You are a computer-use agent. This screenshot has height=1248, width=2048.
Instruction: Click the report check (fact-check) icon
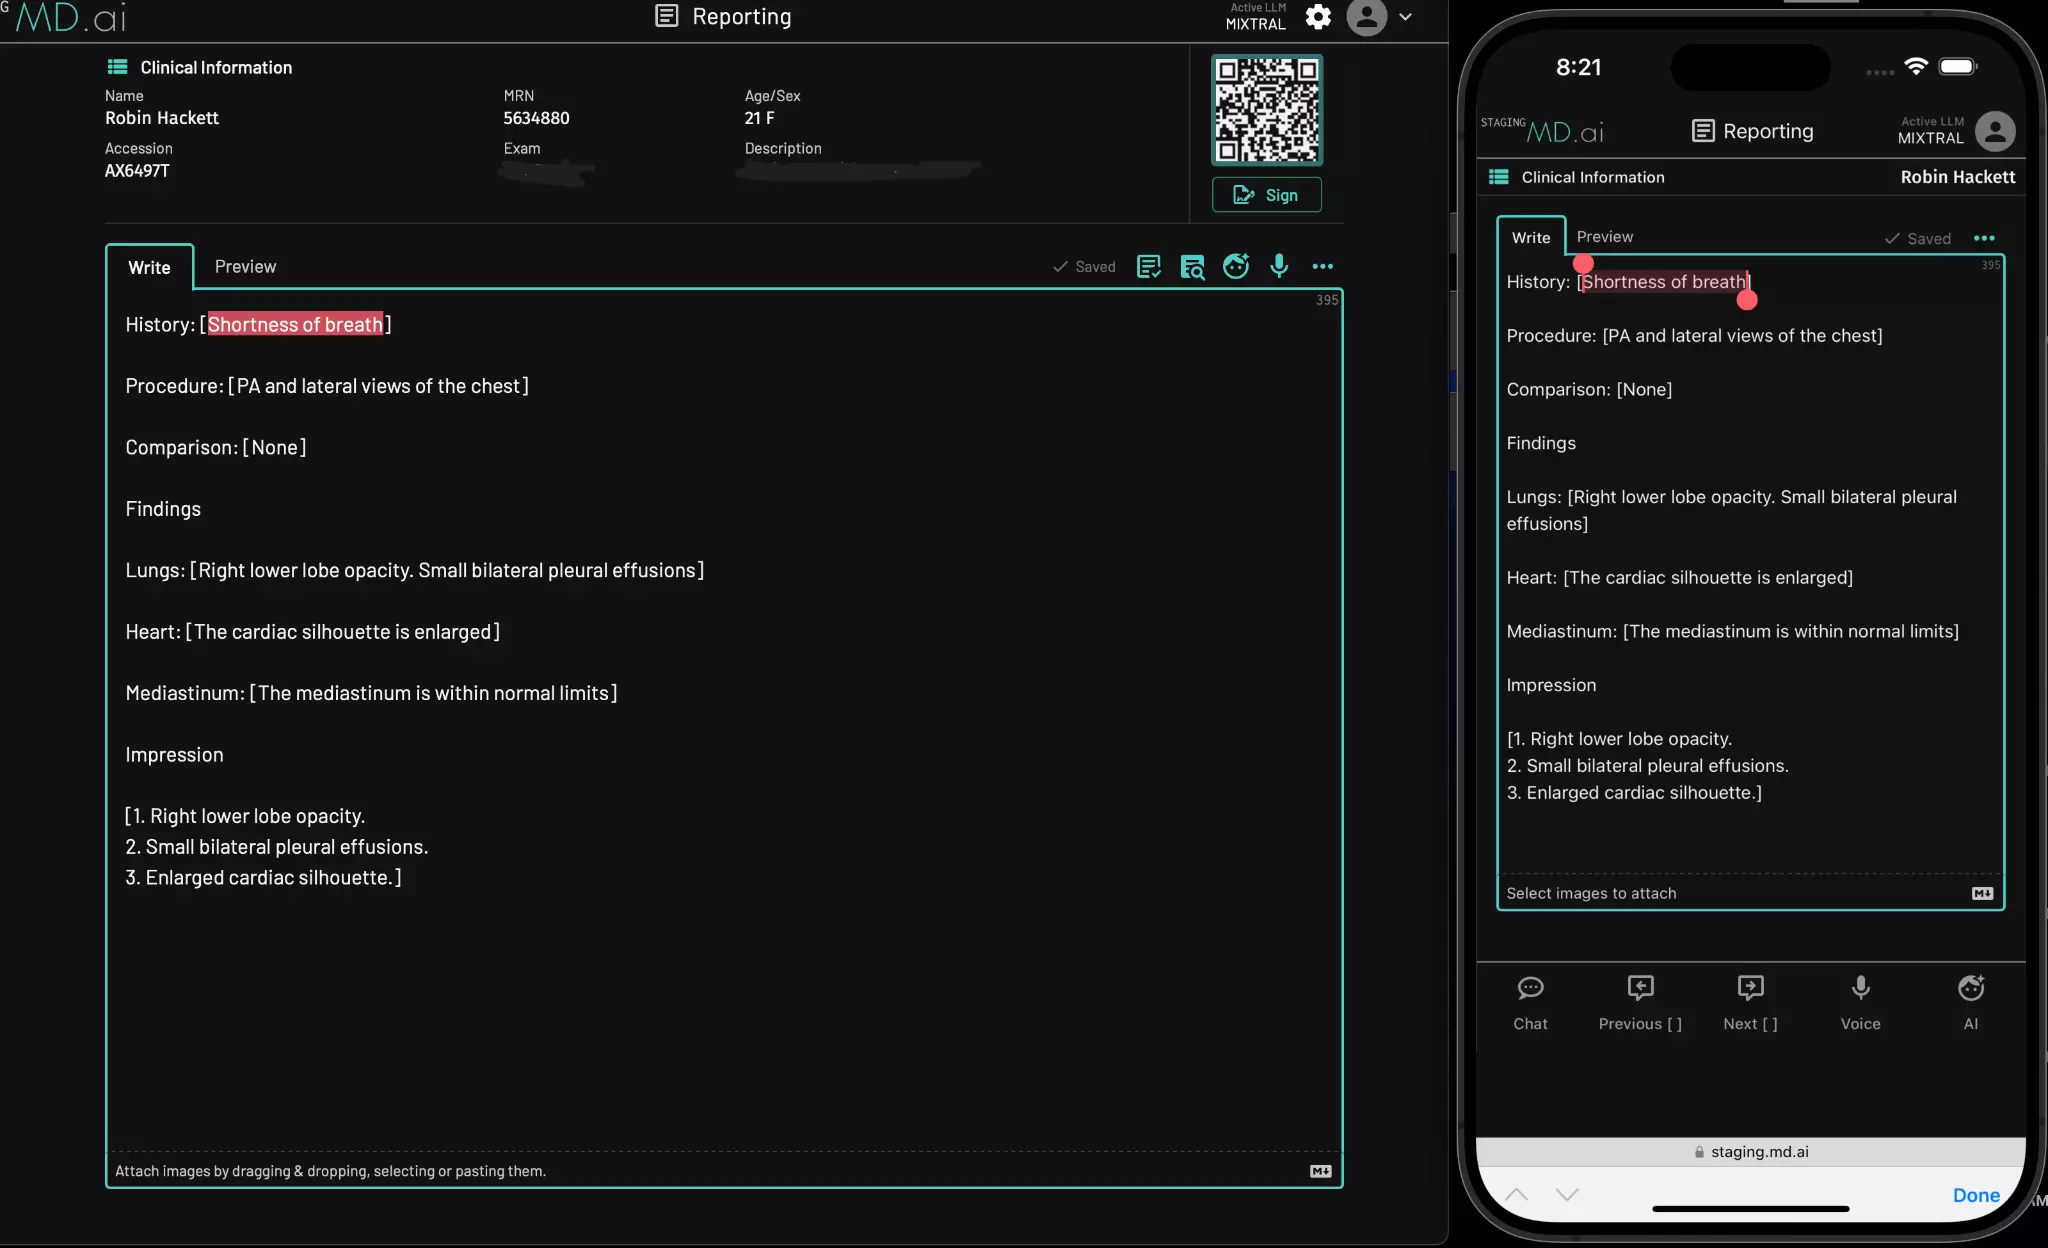[x=1149, y=266]
